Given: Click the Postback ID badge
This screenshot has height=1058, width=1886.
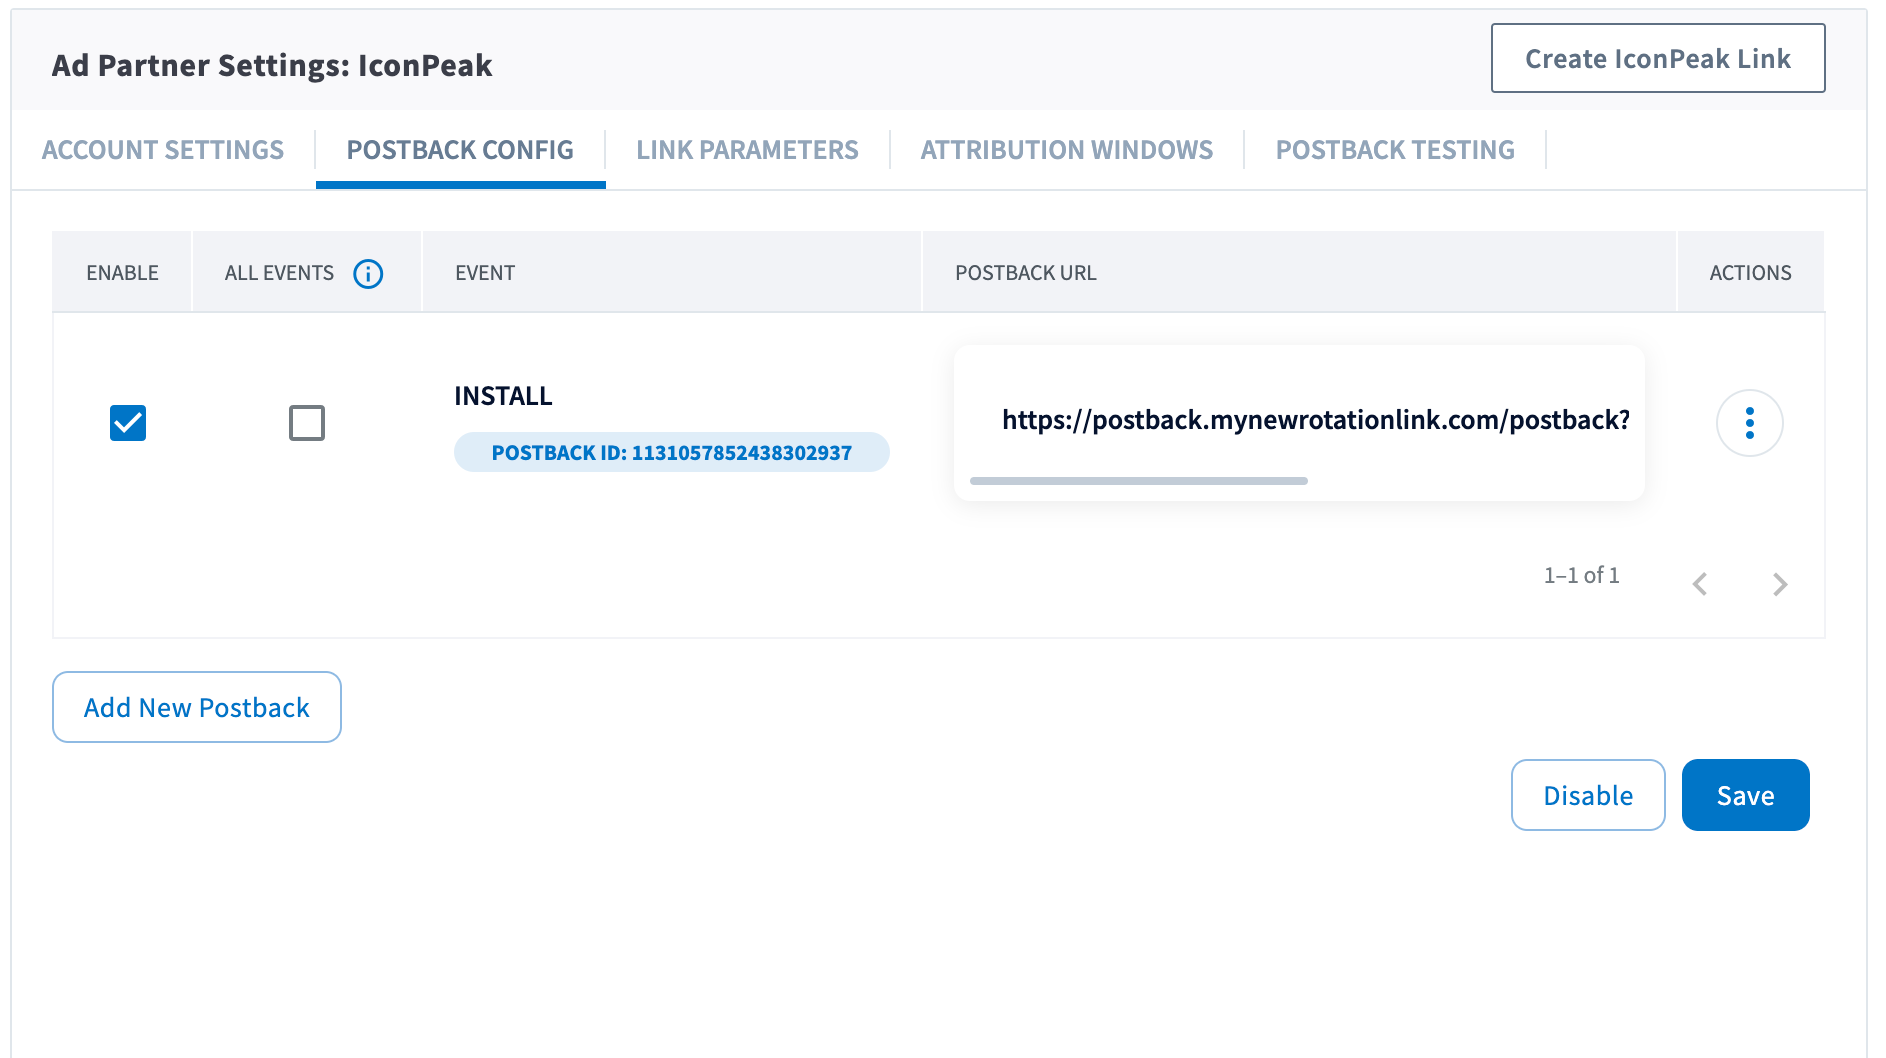Looking at the screenshot, I should [x=671, y=452].
